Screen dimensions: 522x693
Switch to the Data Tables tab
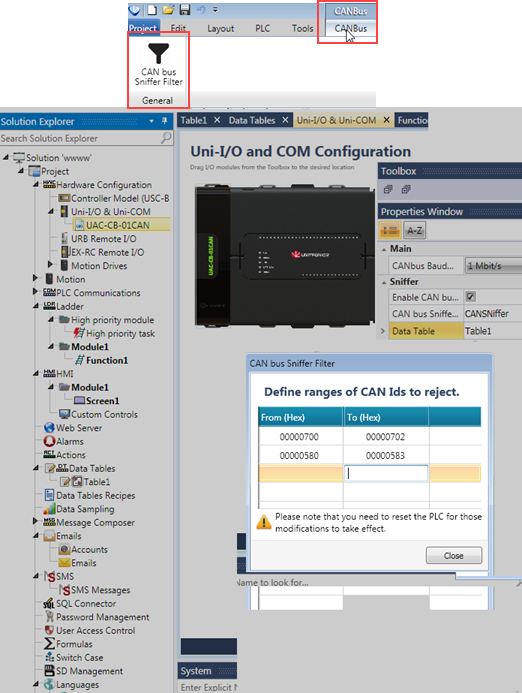[252, 120]
